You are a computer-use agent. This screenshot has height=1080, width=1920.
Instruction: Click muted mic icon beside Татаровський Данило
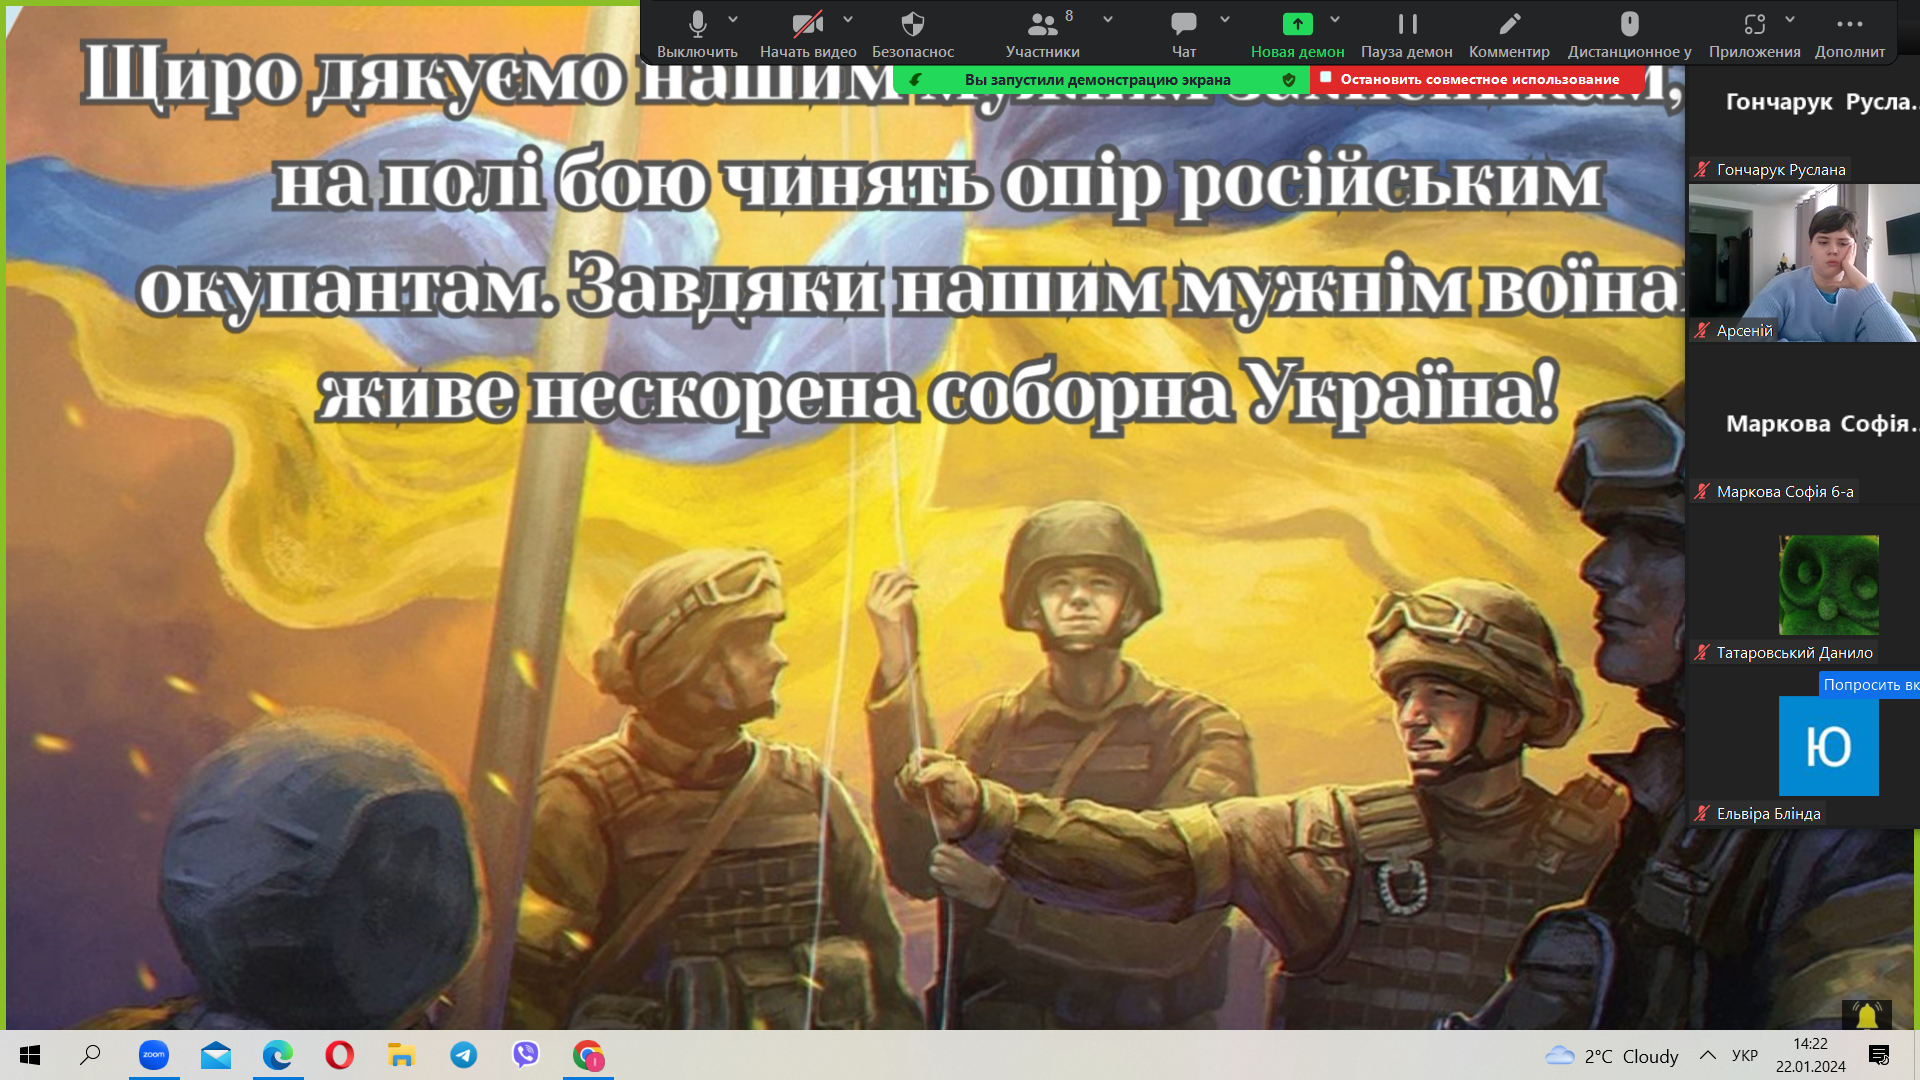click(1702, 652)
